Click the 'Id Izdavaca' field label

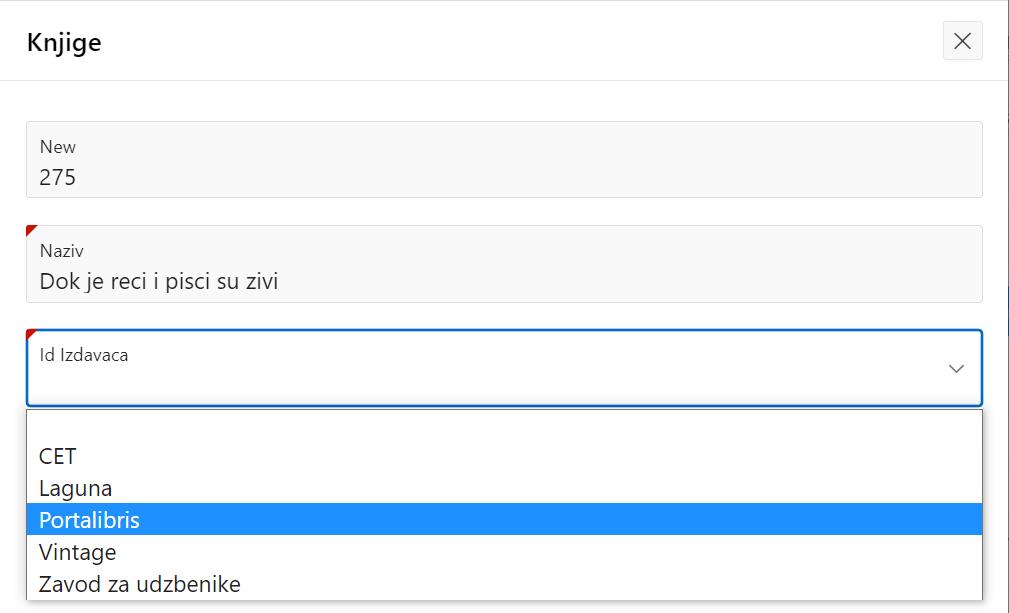tap(84, 354)
